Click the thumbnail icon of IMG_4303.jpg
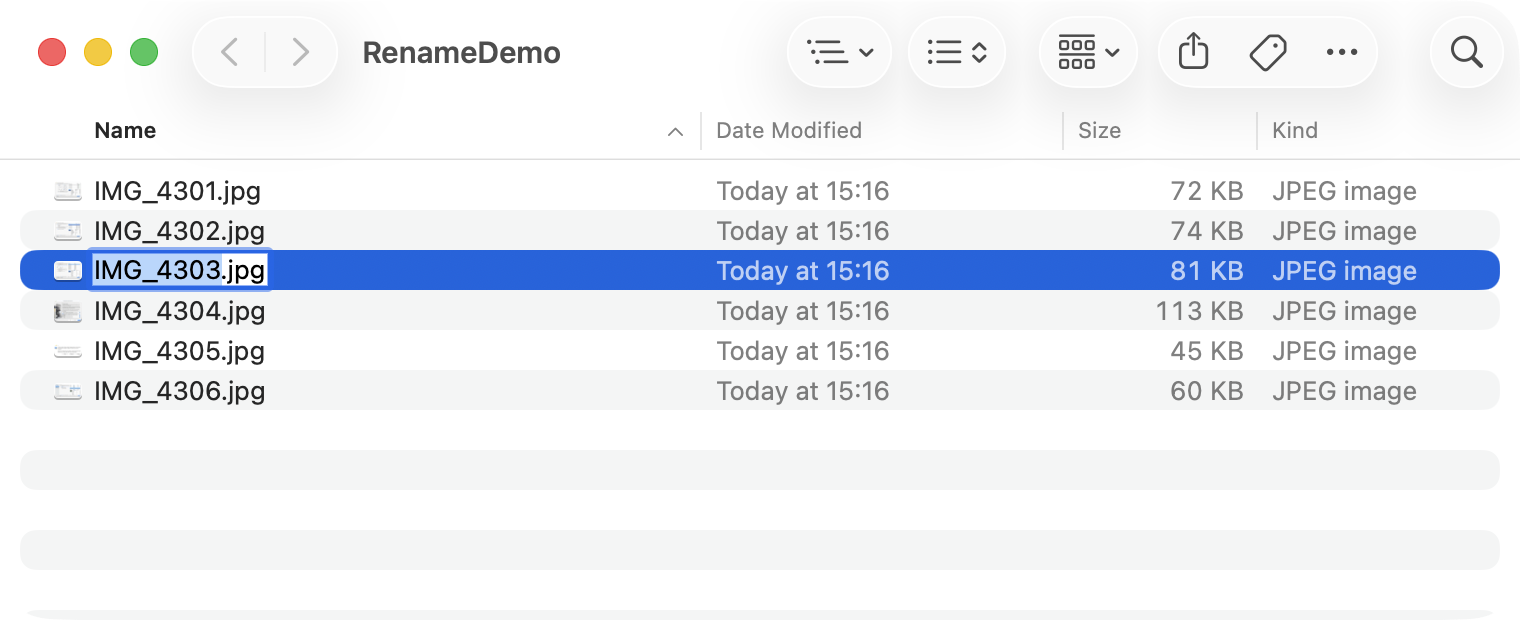The image size is (1520, 620). coord(68,271)
